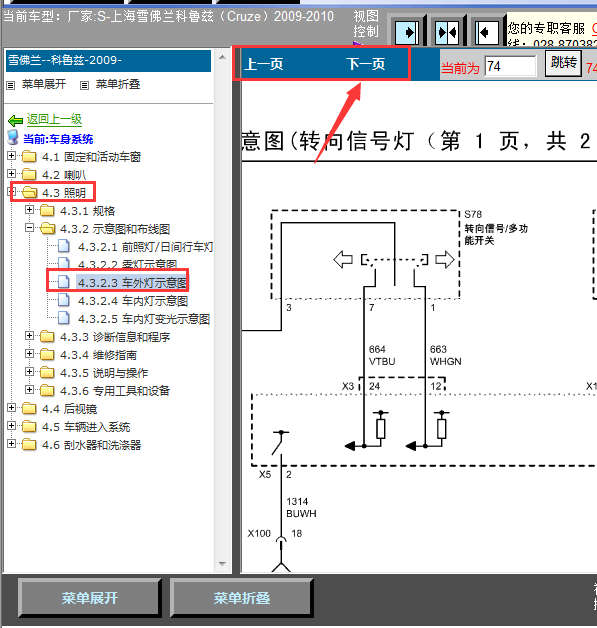This screenshot has height=628, width=597.
Task: Click the page icon of 4.3.2.5 车内灯变光示意图
Action: pos(64,318)
